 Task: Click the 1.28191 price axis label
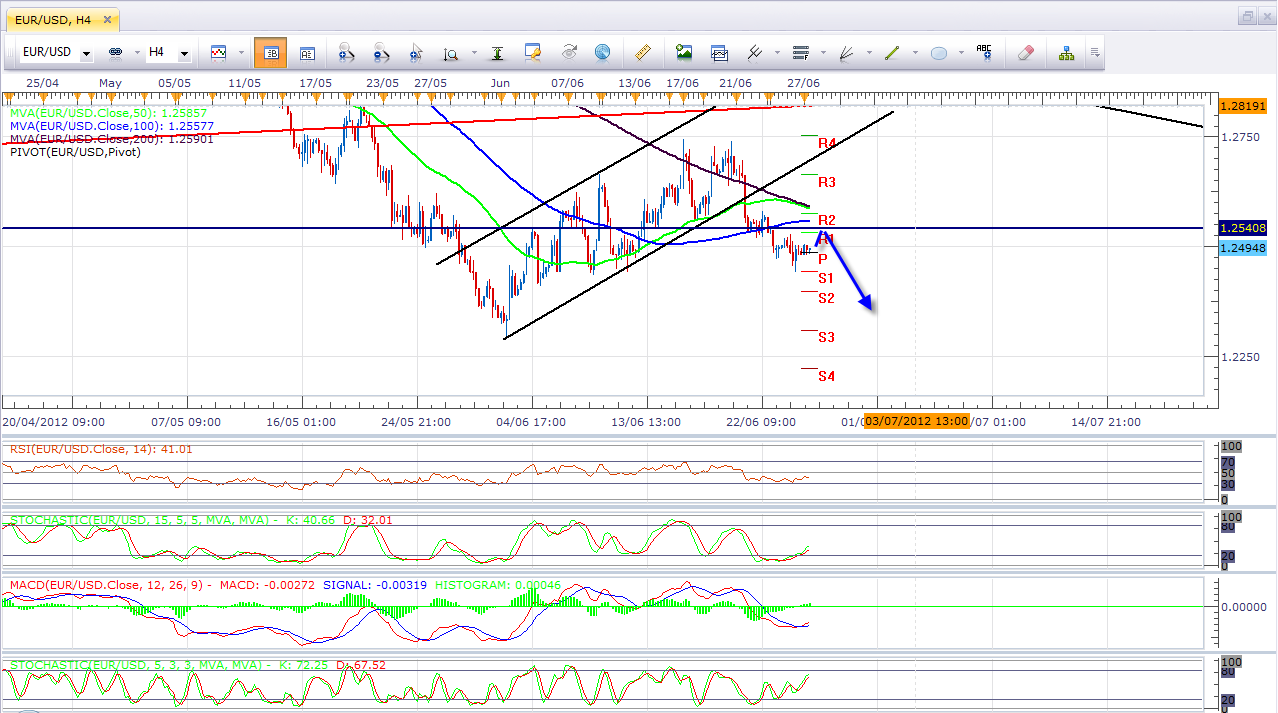[1242, 105]
